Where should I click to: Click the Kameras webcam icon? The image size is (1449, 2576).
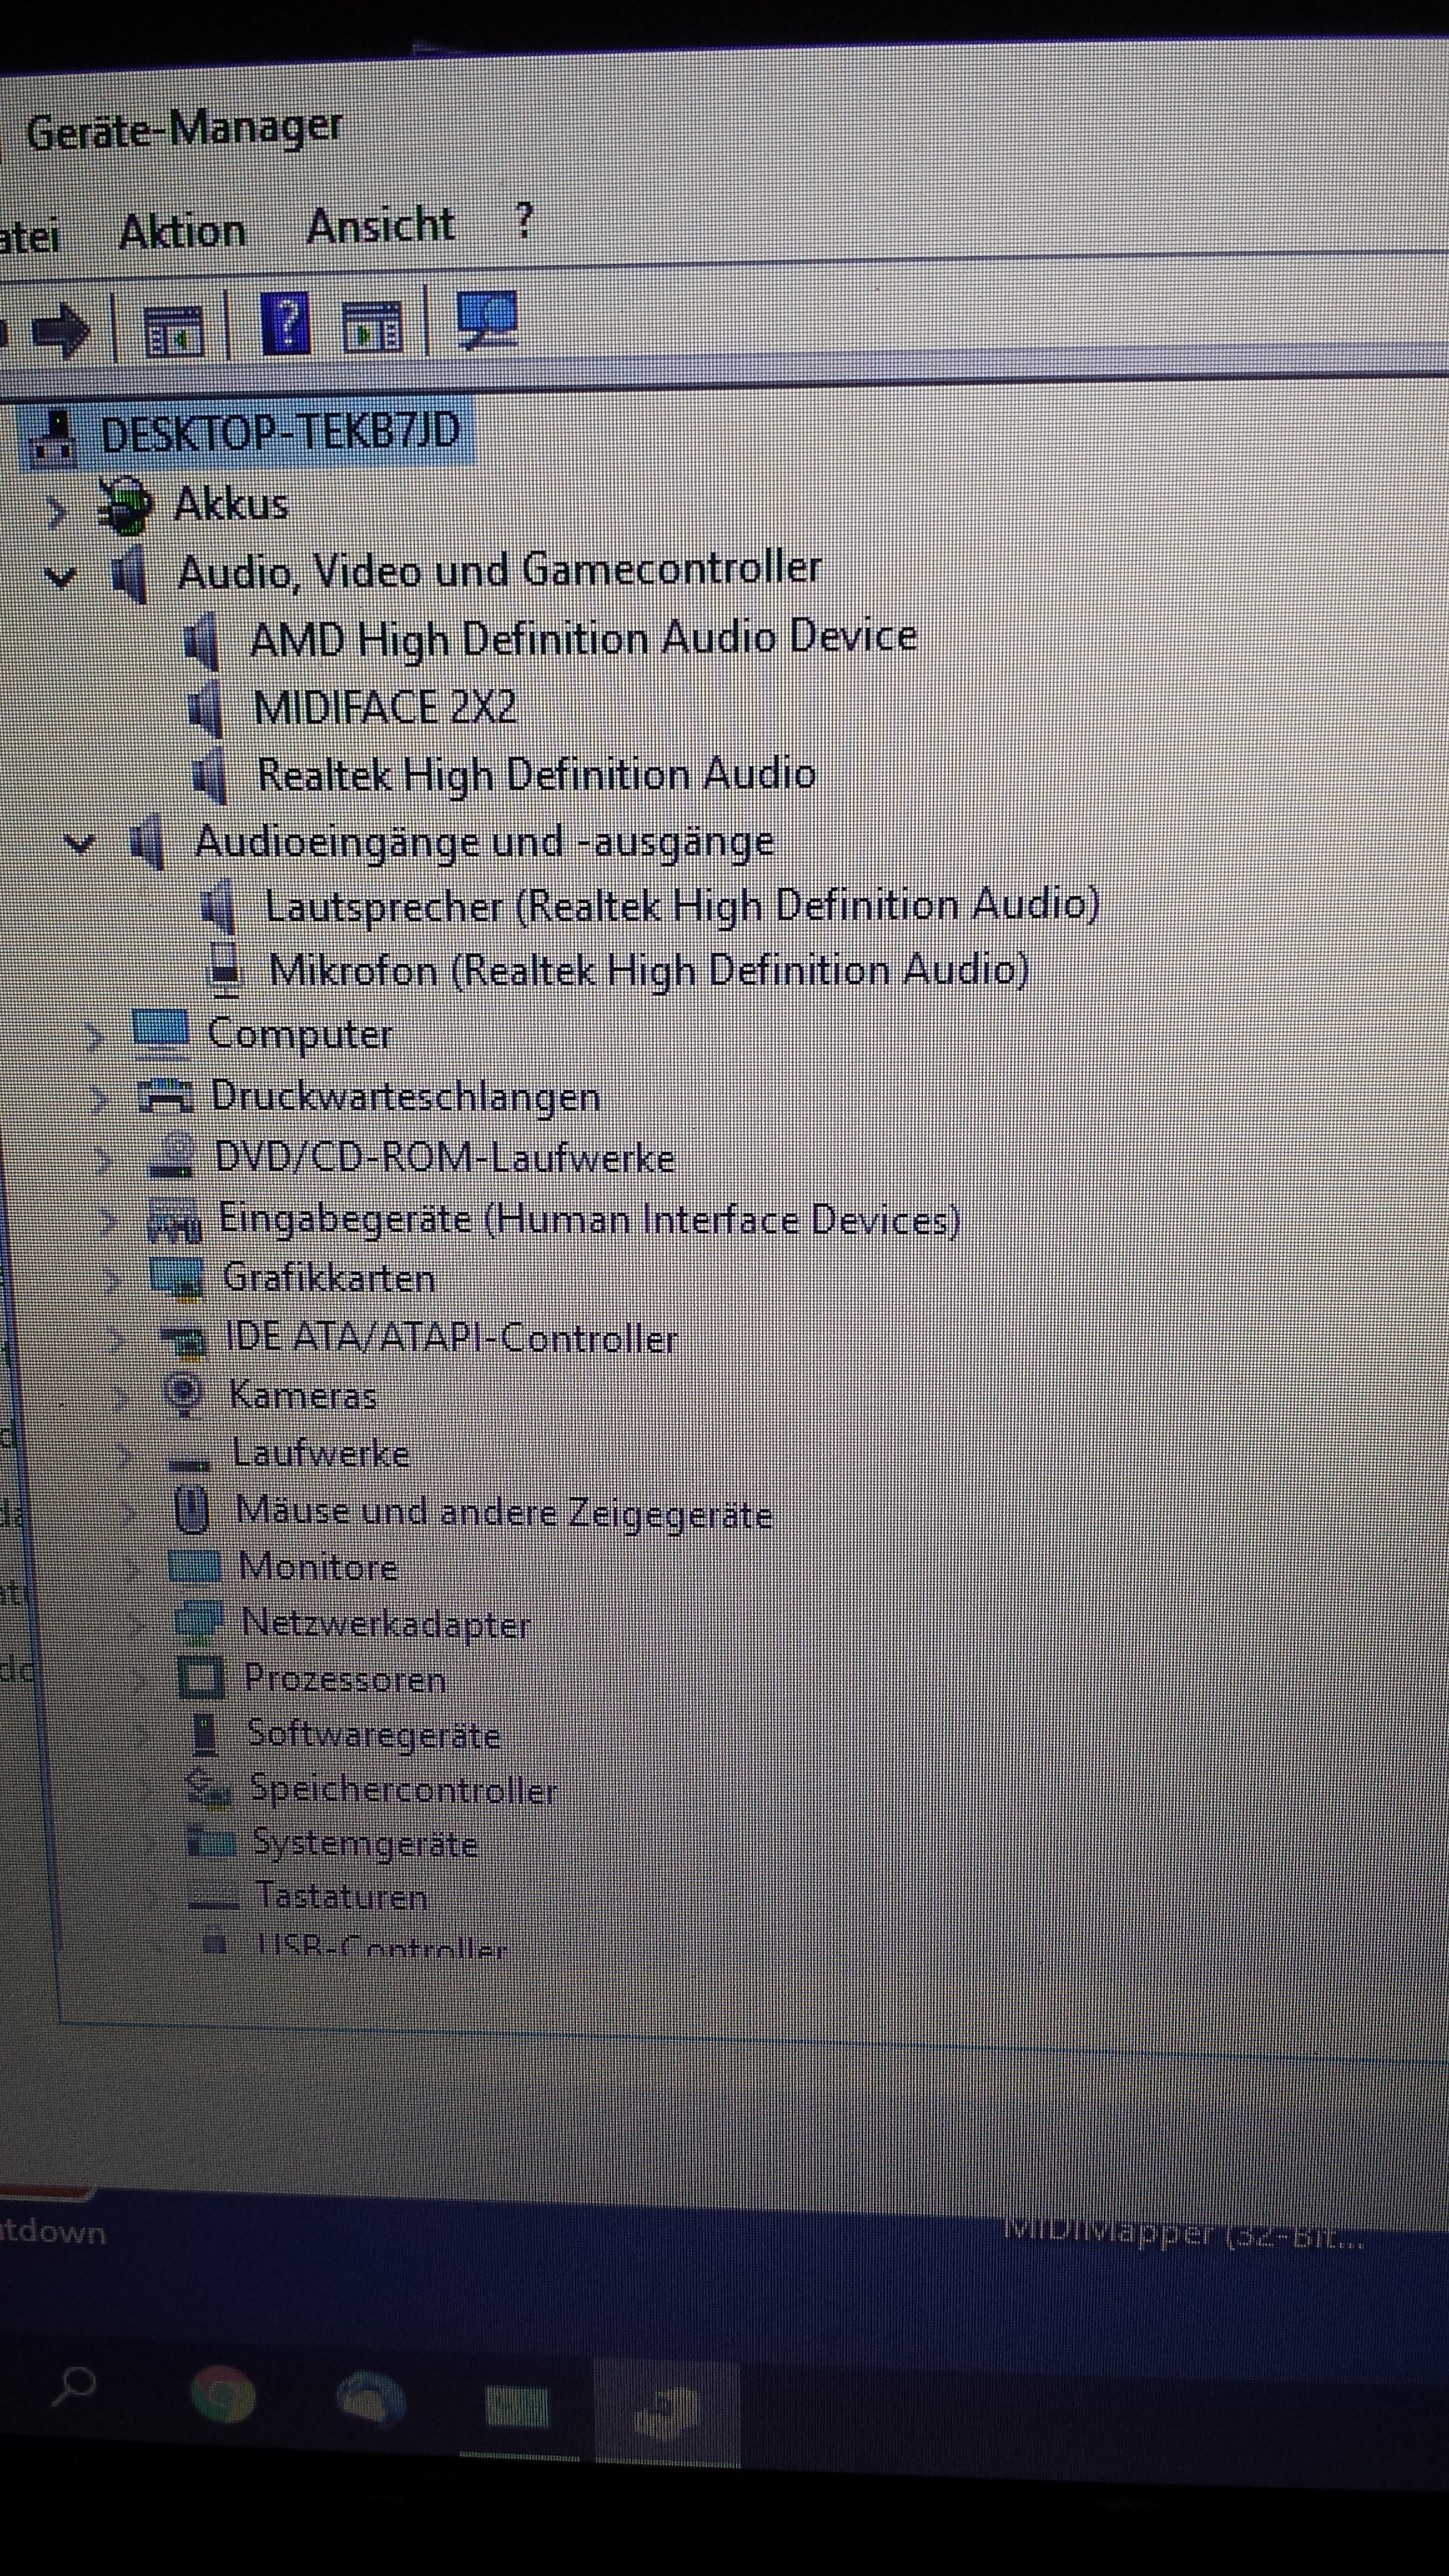tap(184, 1394)
